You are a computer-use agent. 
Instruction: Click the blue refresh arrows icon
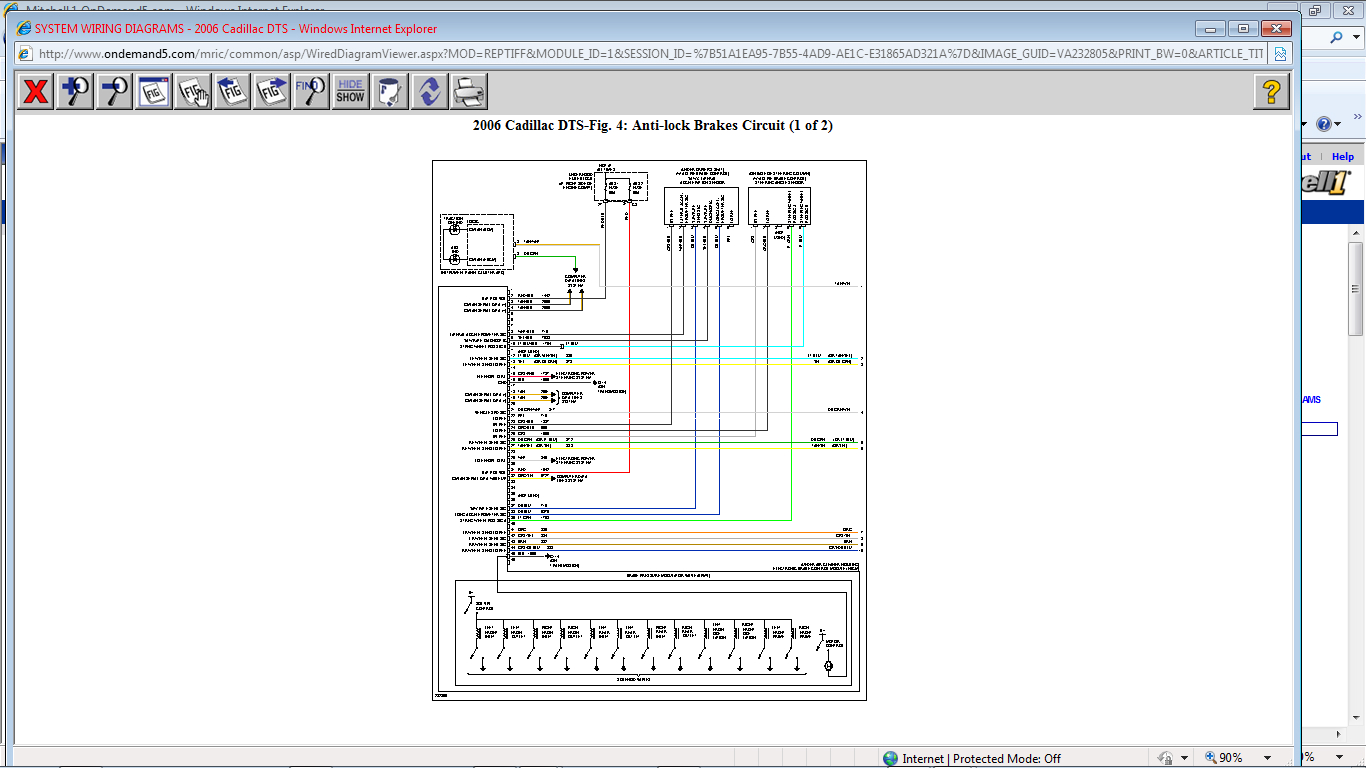429,92
